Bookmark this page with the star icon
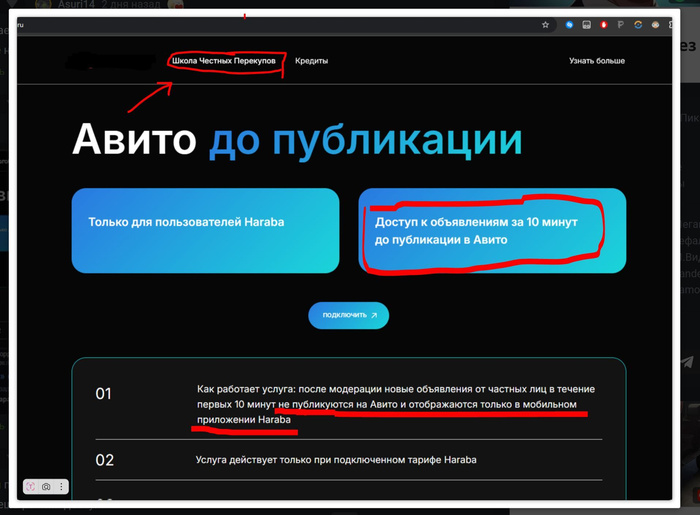The height and width of the screenshot is (515, 700). click(545, 25)
